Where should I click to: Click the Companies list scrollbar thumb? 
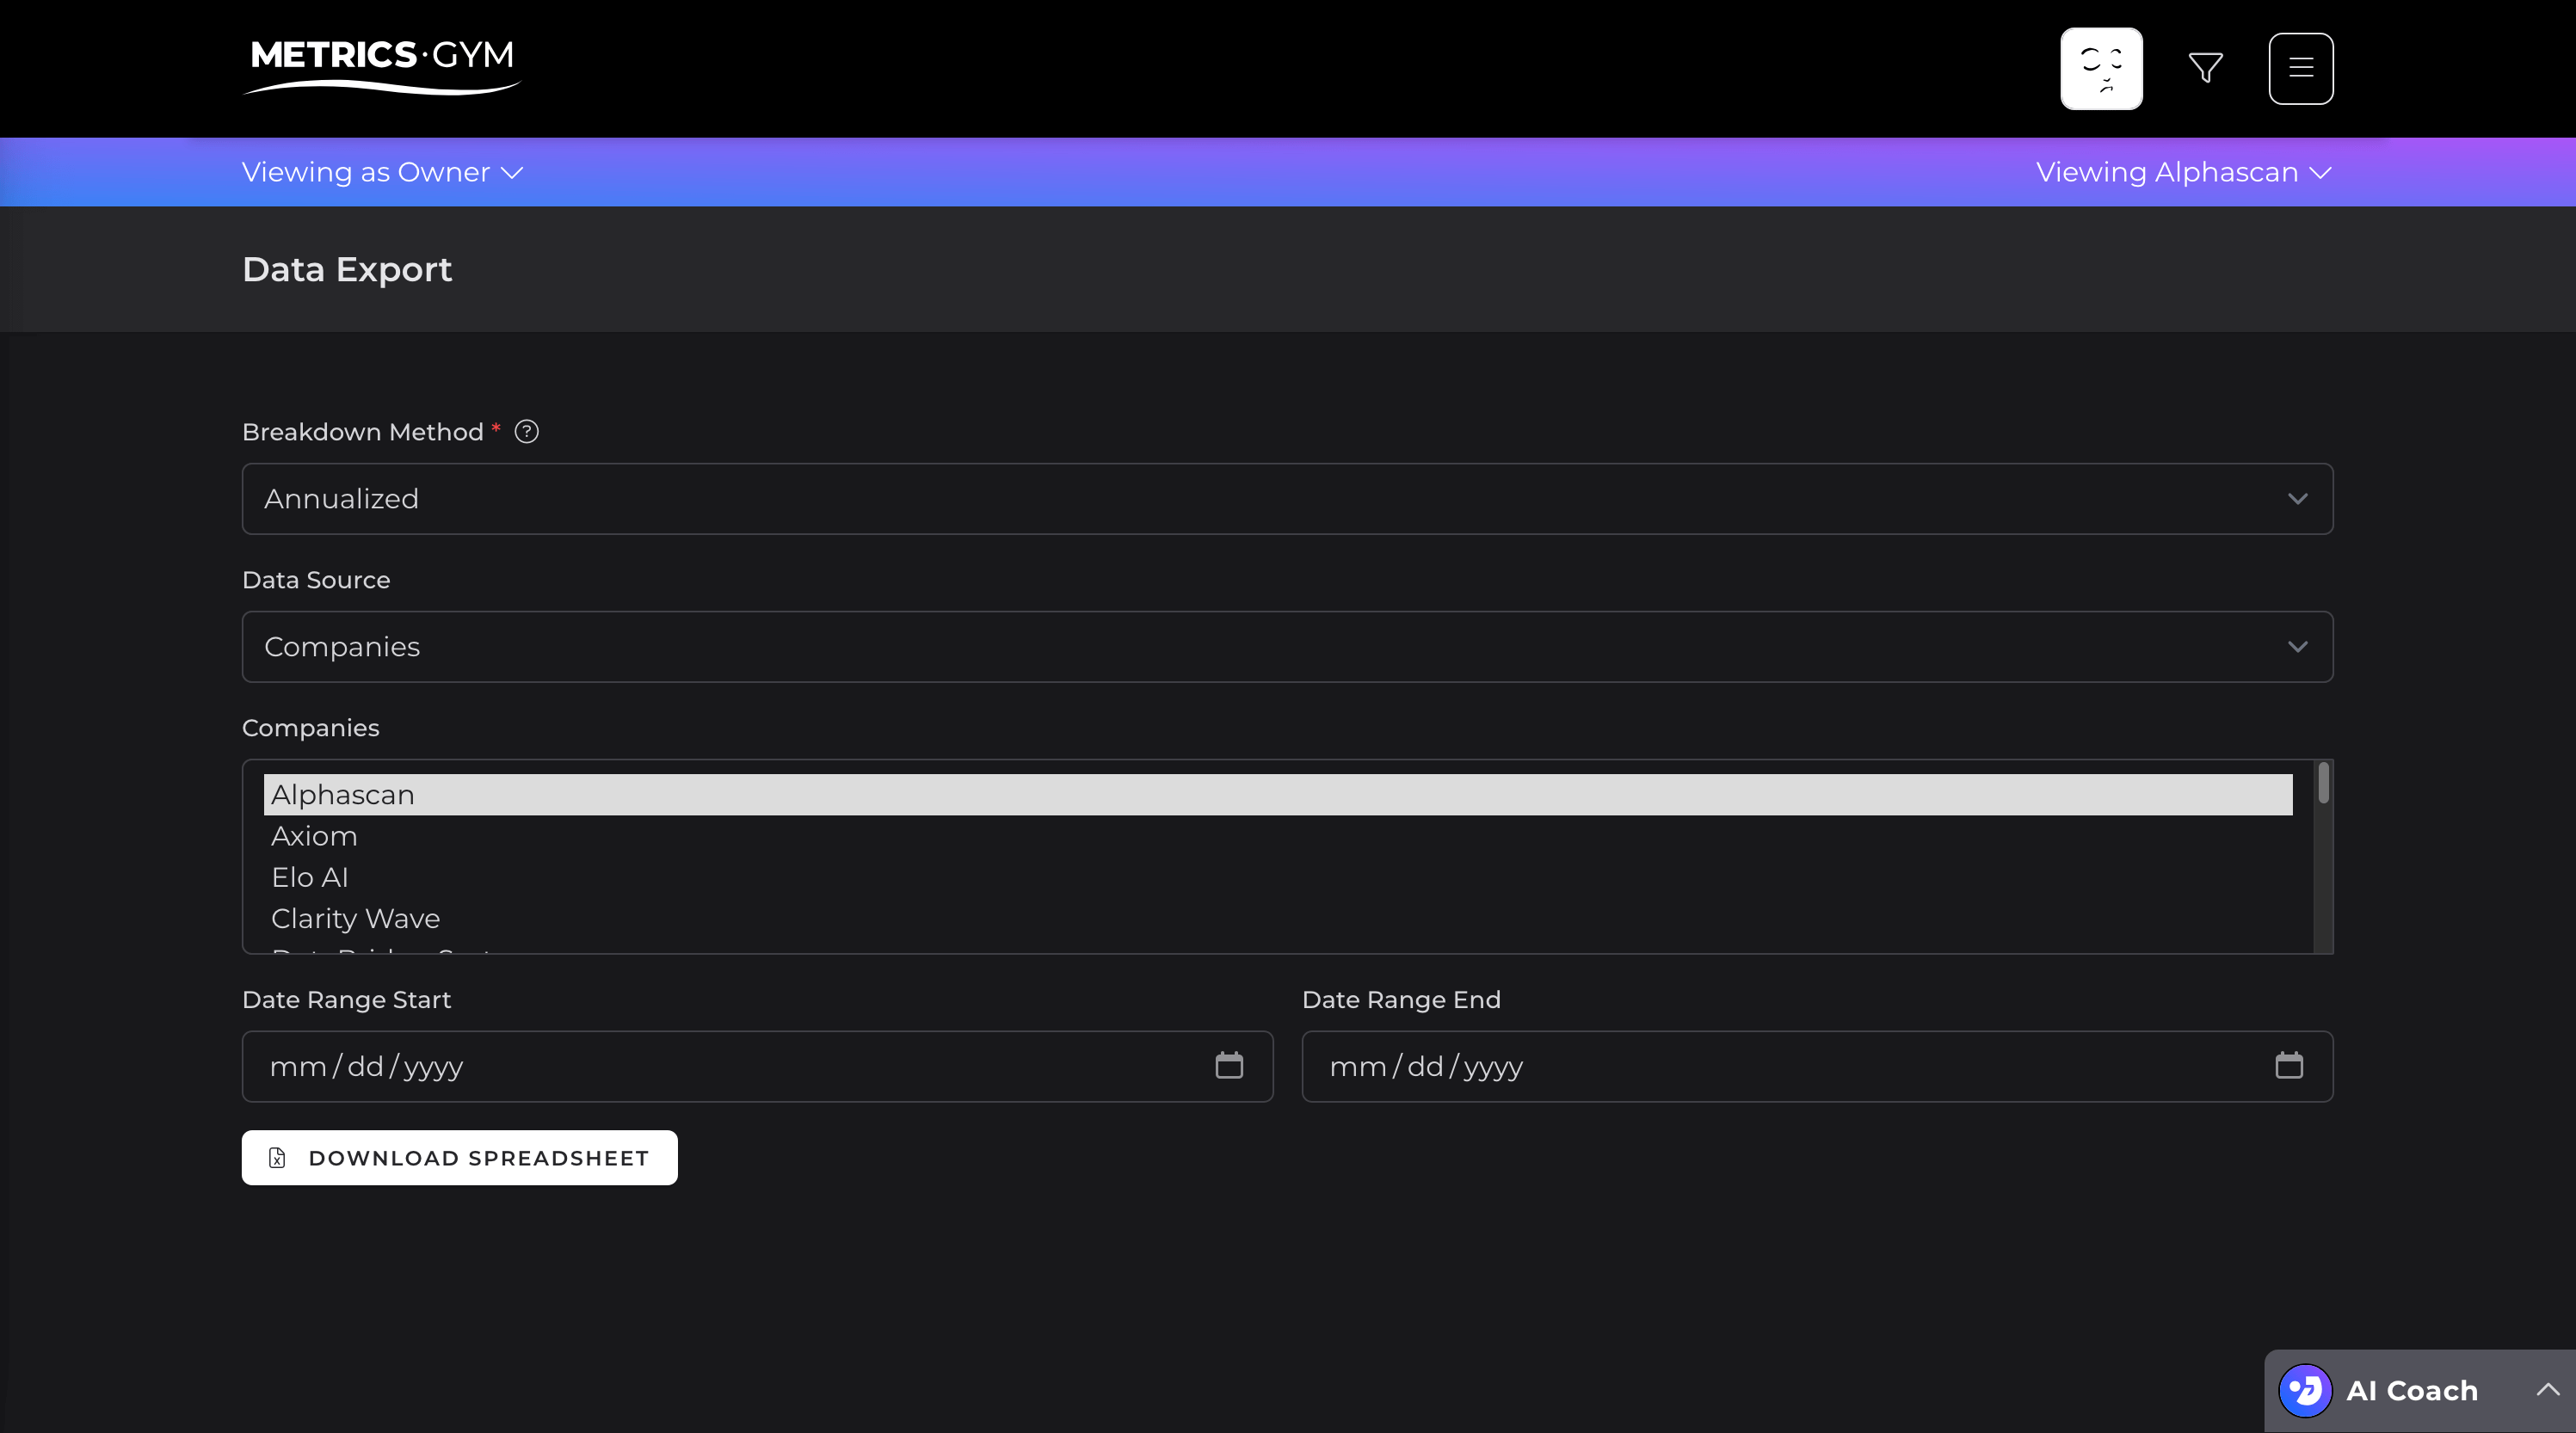point(2323,782)
